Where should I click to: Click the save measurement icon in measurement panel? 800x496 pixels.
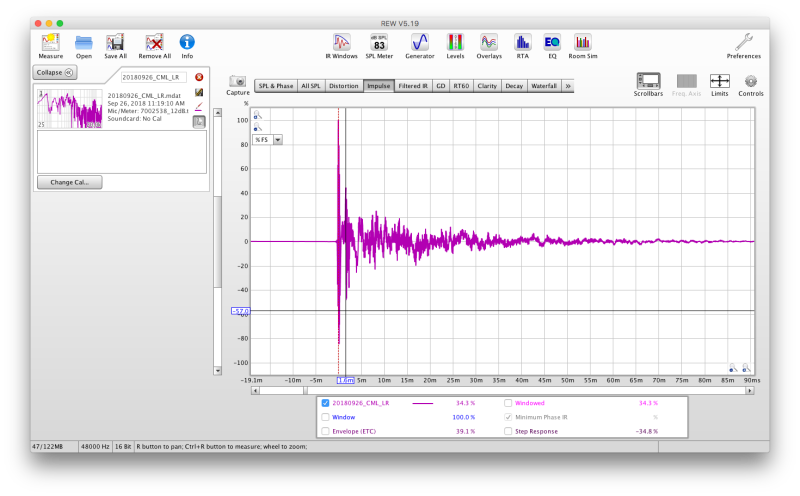coord(199,92)
